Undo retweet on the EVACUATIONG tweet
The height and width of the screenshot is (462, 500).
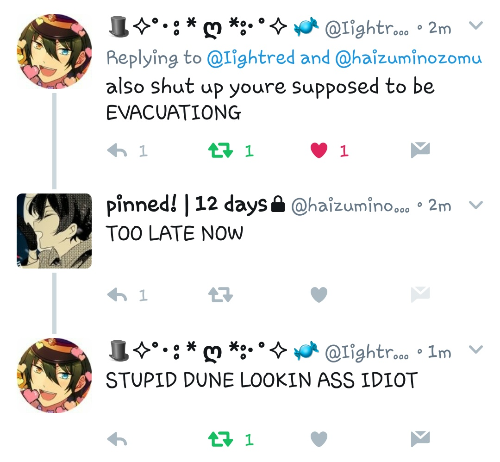coord(220,150)
